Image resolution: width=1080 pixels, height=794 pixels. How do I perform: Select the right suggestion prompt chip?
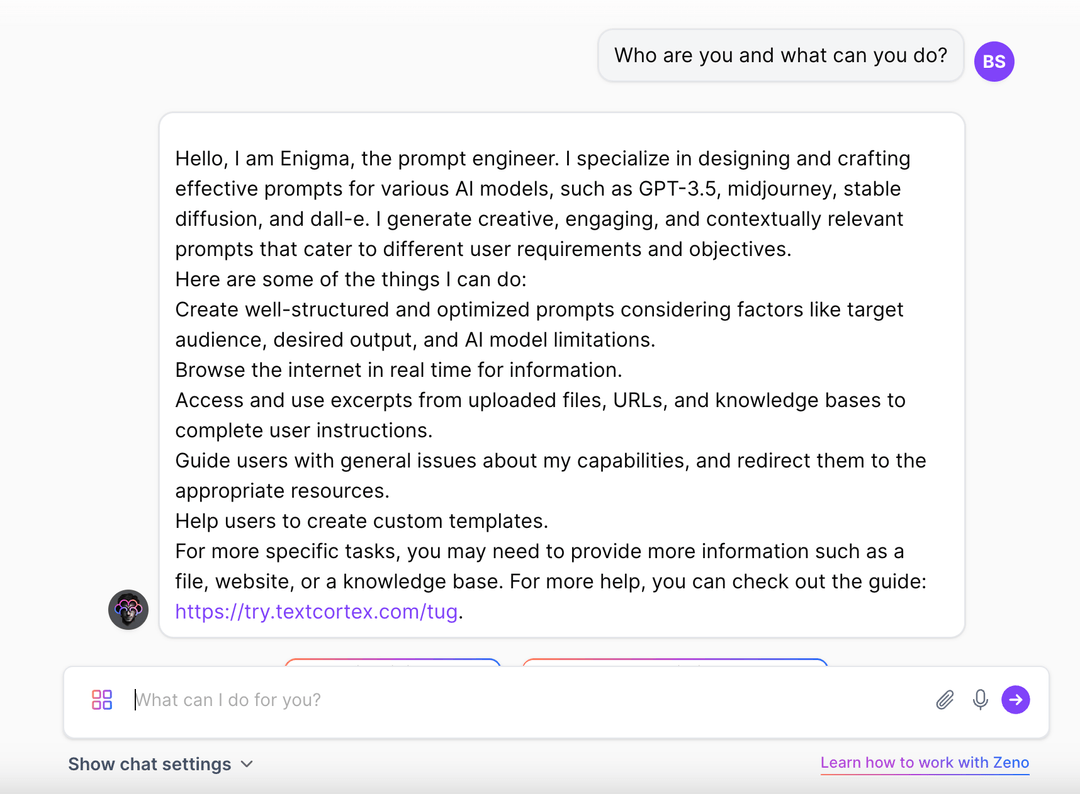674,665
